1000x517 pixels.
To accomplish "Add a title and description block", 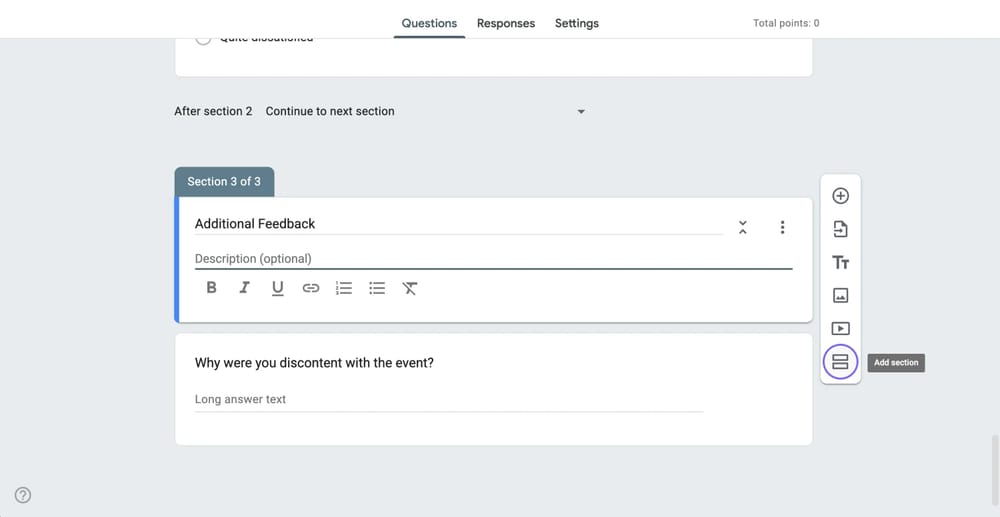I will tap(840, 262).
